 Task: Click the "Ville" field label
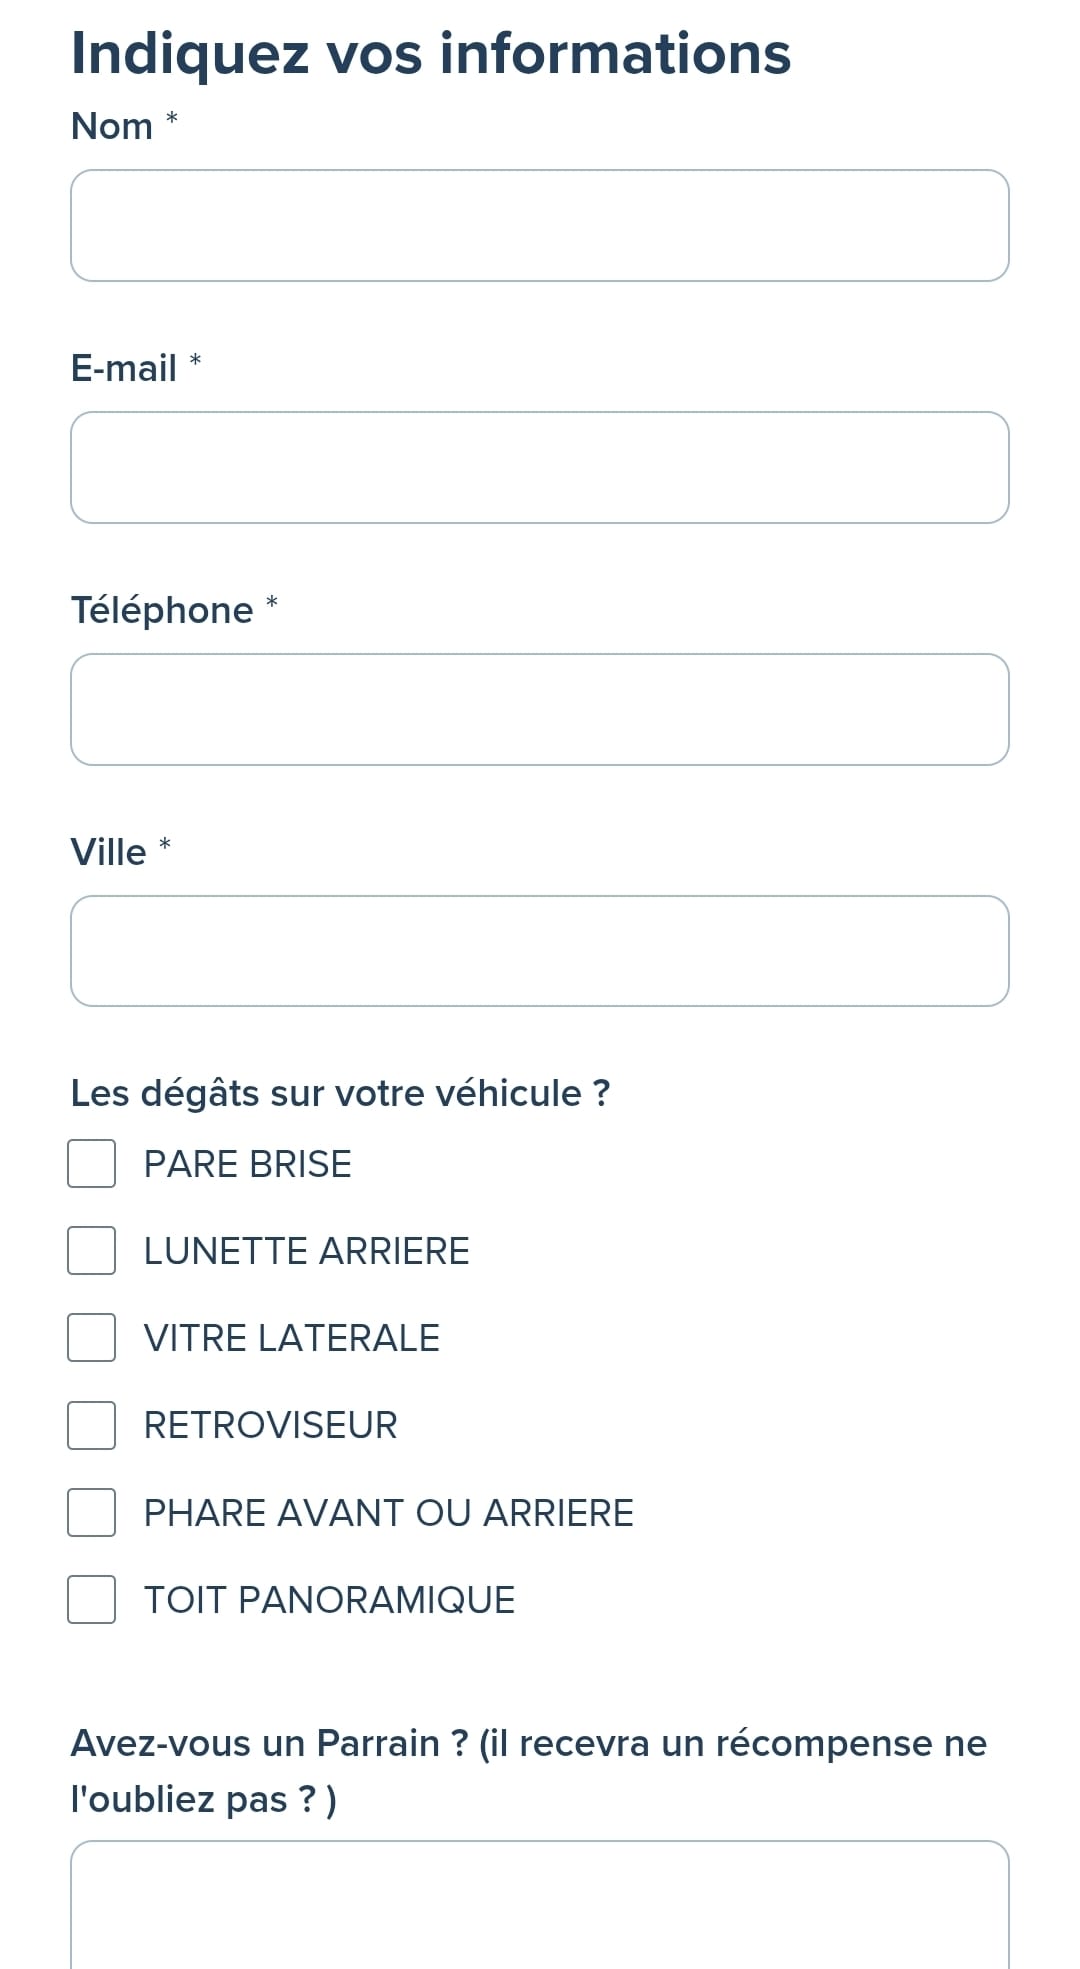[x=108, y=853]
